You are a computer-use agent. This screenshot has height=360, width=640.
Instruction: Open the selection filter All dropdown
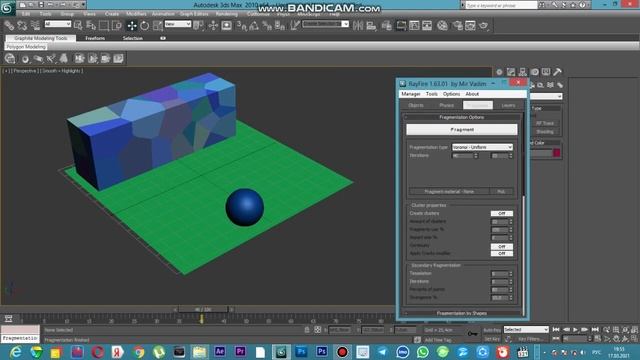tap(58, 24)
